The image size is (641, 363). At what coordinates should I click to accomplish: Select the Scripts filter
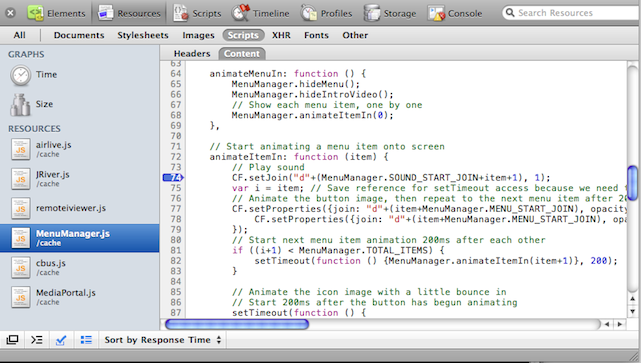point(243,35)
